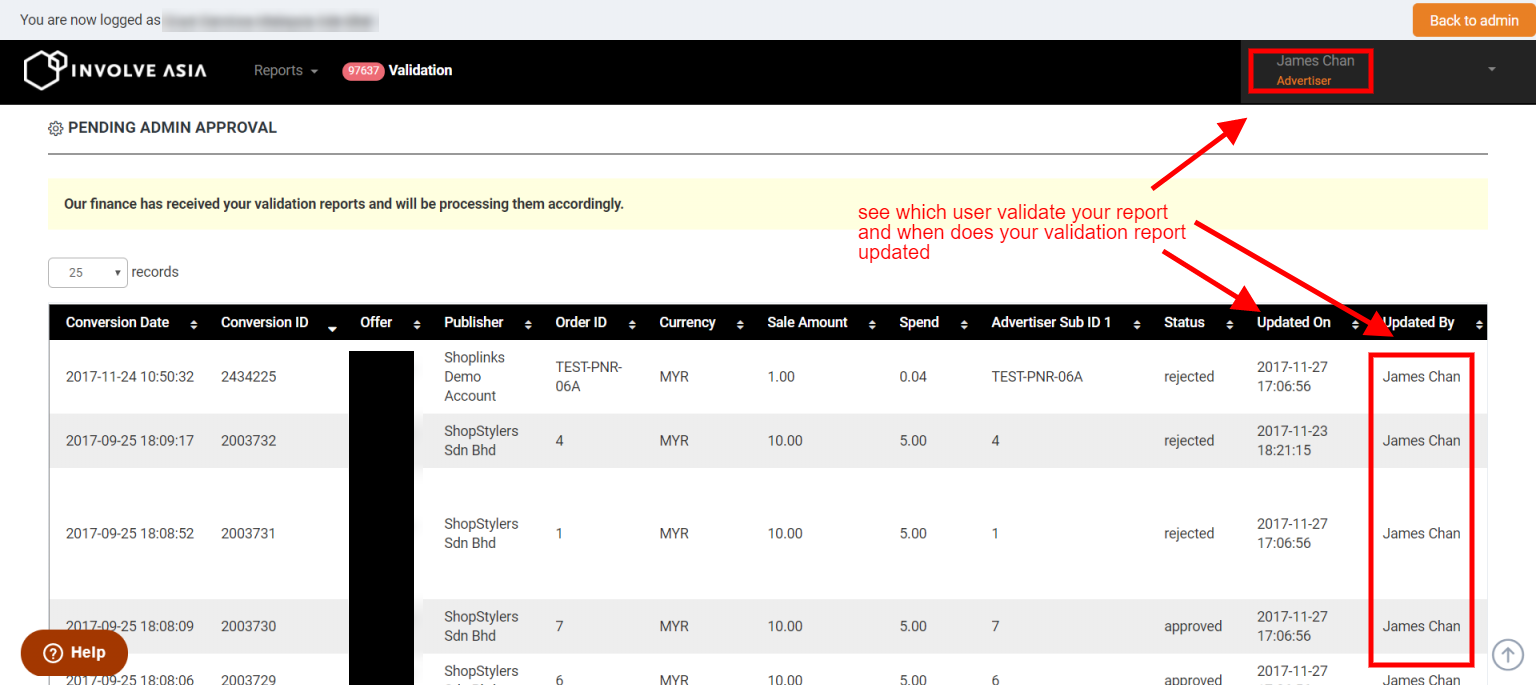Click sale amount 1.00 cell
This screenshot has height=685, width=1536.
pos(781,377)
